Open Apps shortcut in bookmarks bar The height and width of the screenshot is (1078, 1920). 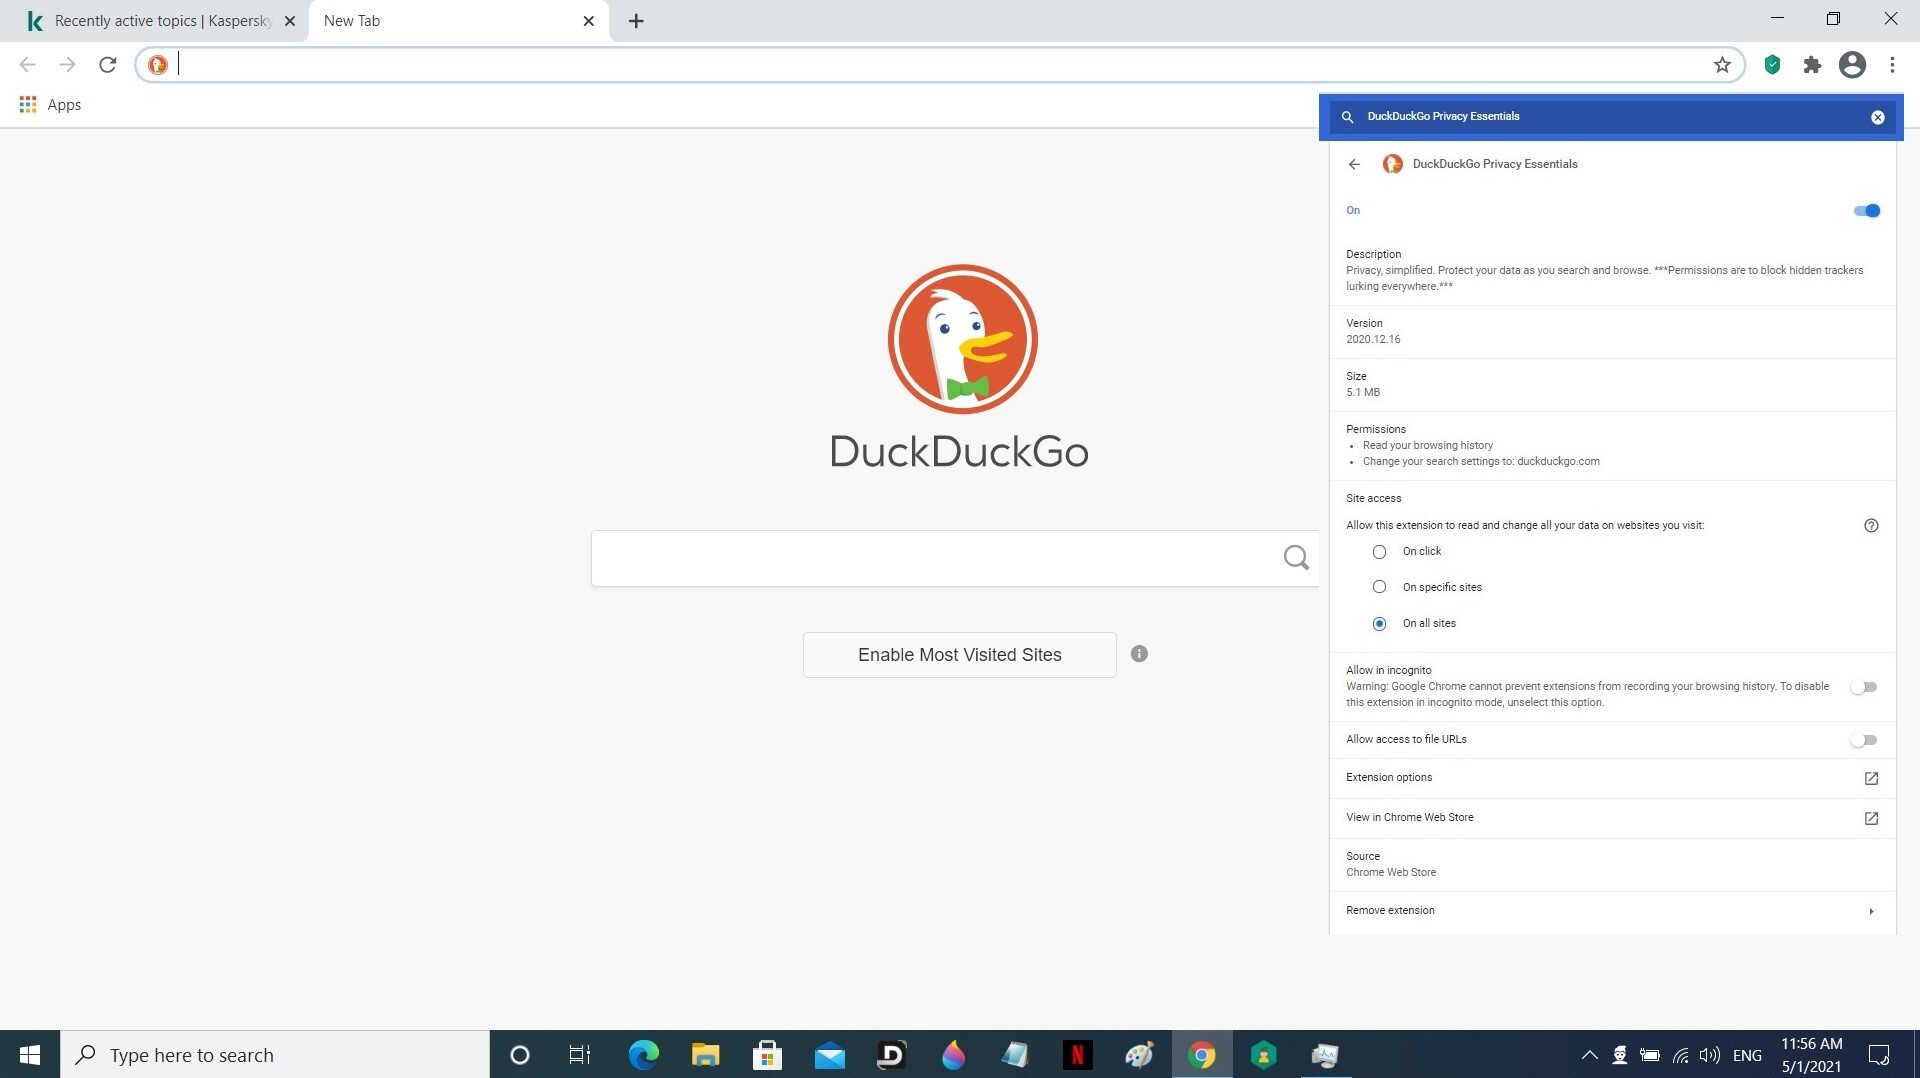click(50, 105)
